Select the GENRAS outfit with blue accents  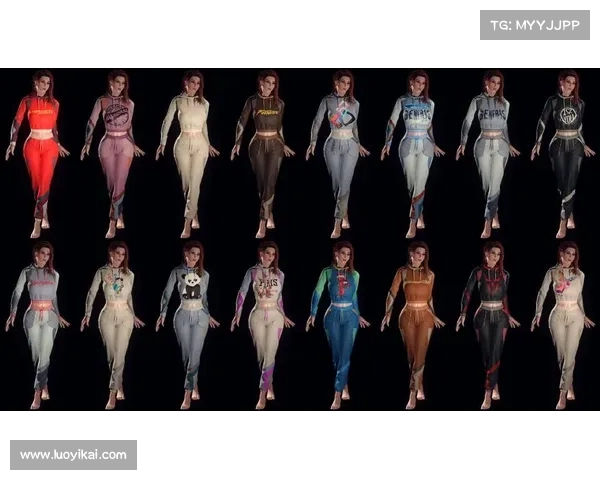tap(412, 153)
